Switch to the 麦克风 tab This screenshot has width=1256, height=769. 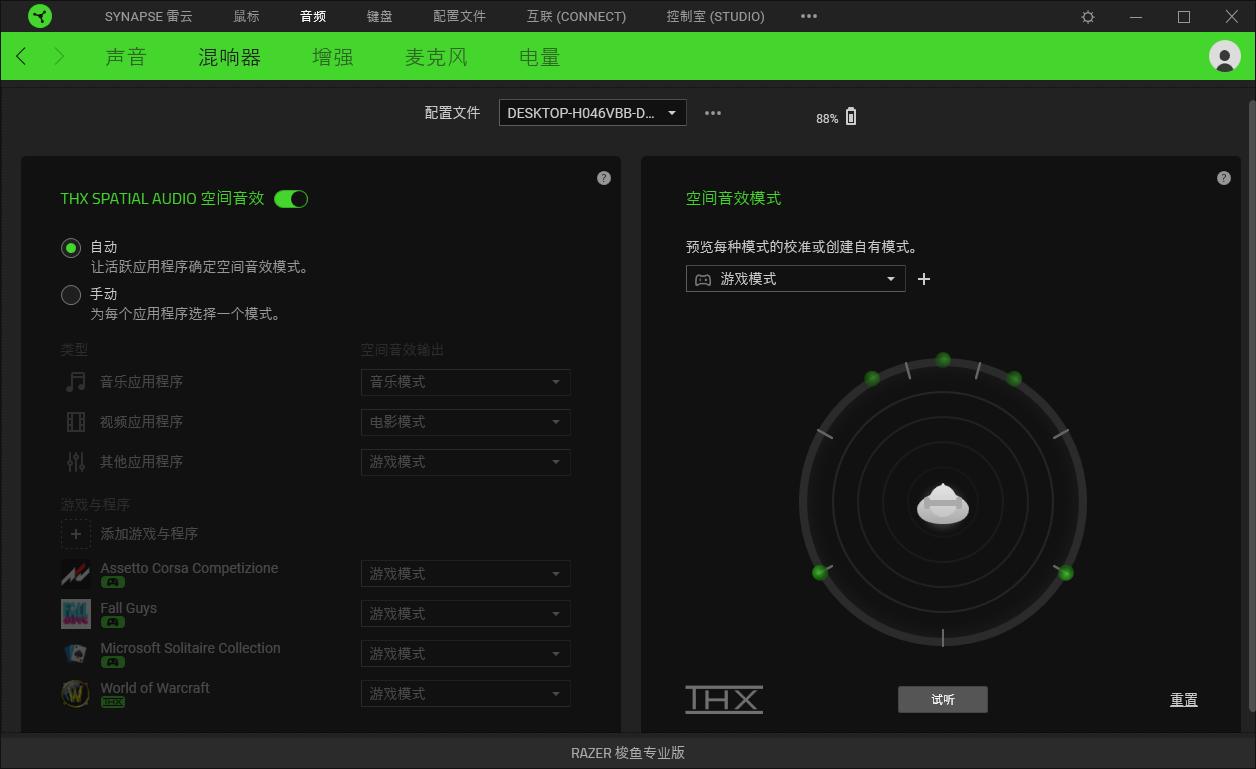(436, 57)
